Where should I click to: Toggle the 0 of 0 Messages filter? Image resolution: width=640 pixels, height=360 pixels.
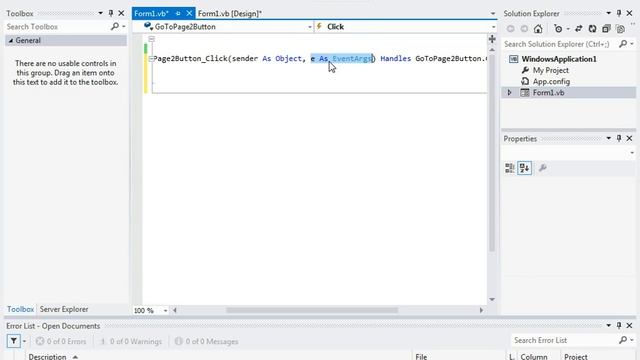[207, 341]
